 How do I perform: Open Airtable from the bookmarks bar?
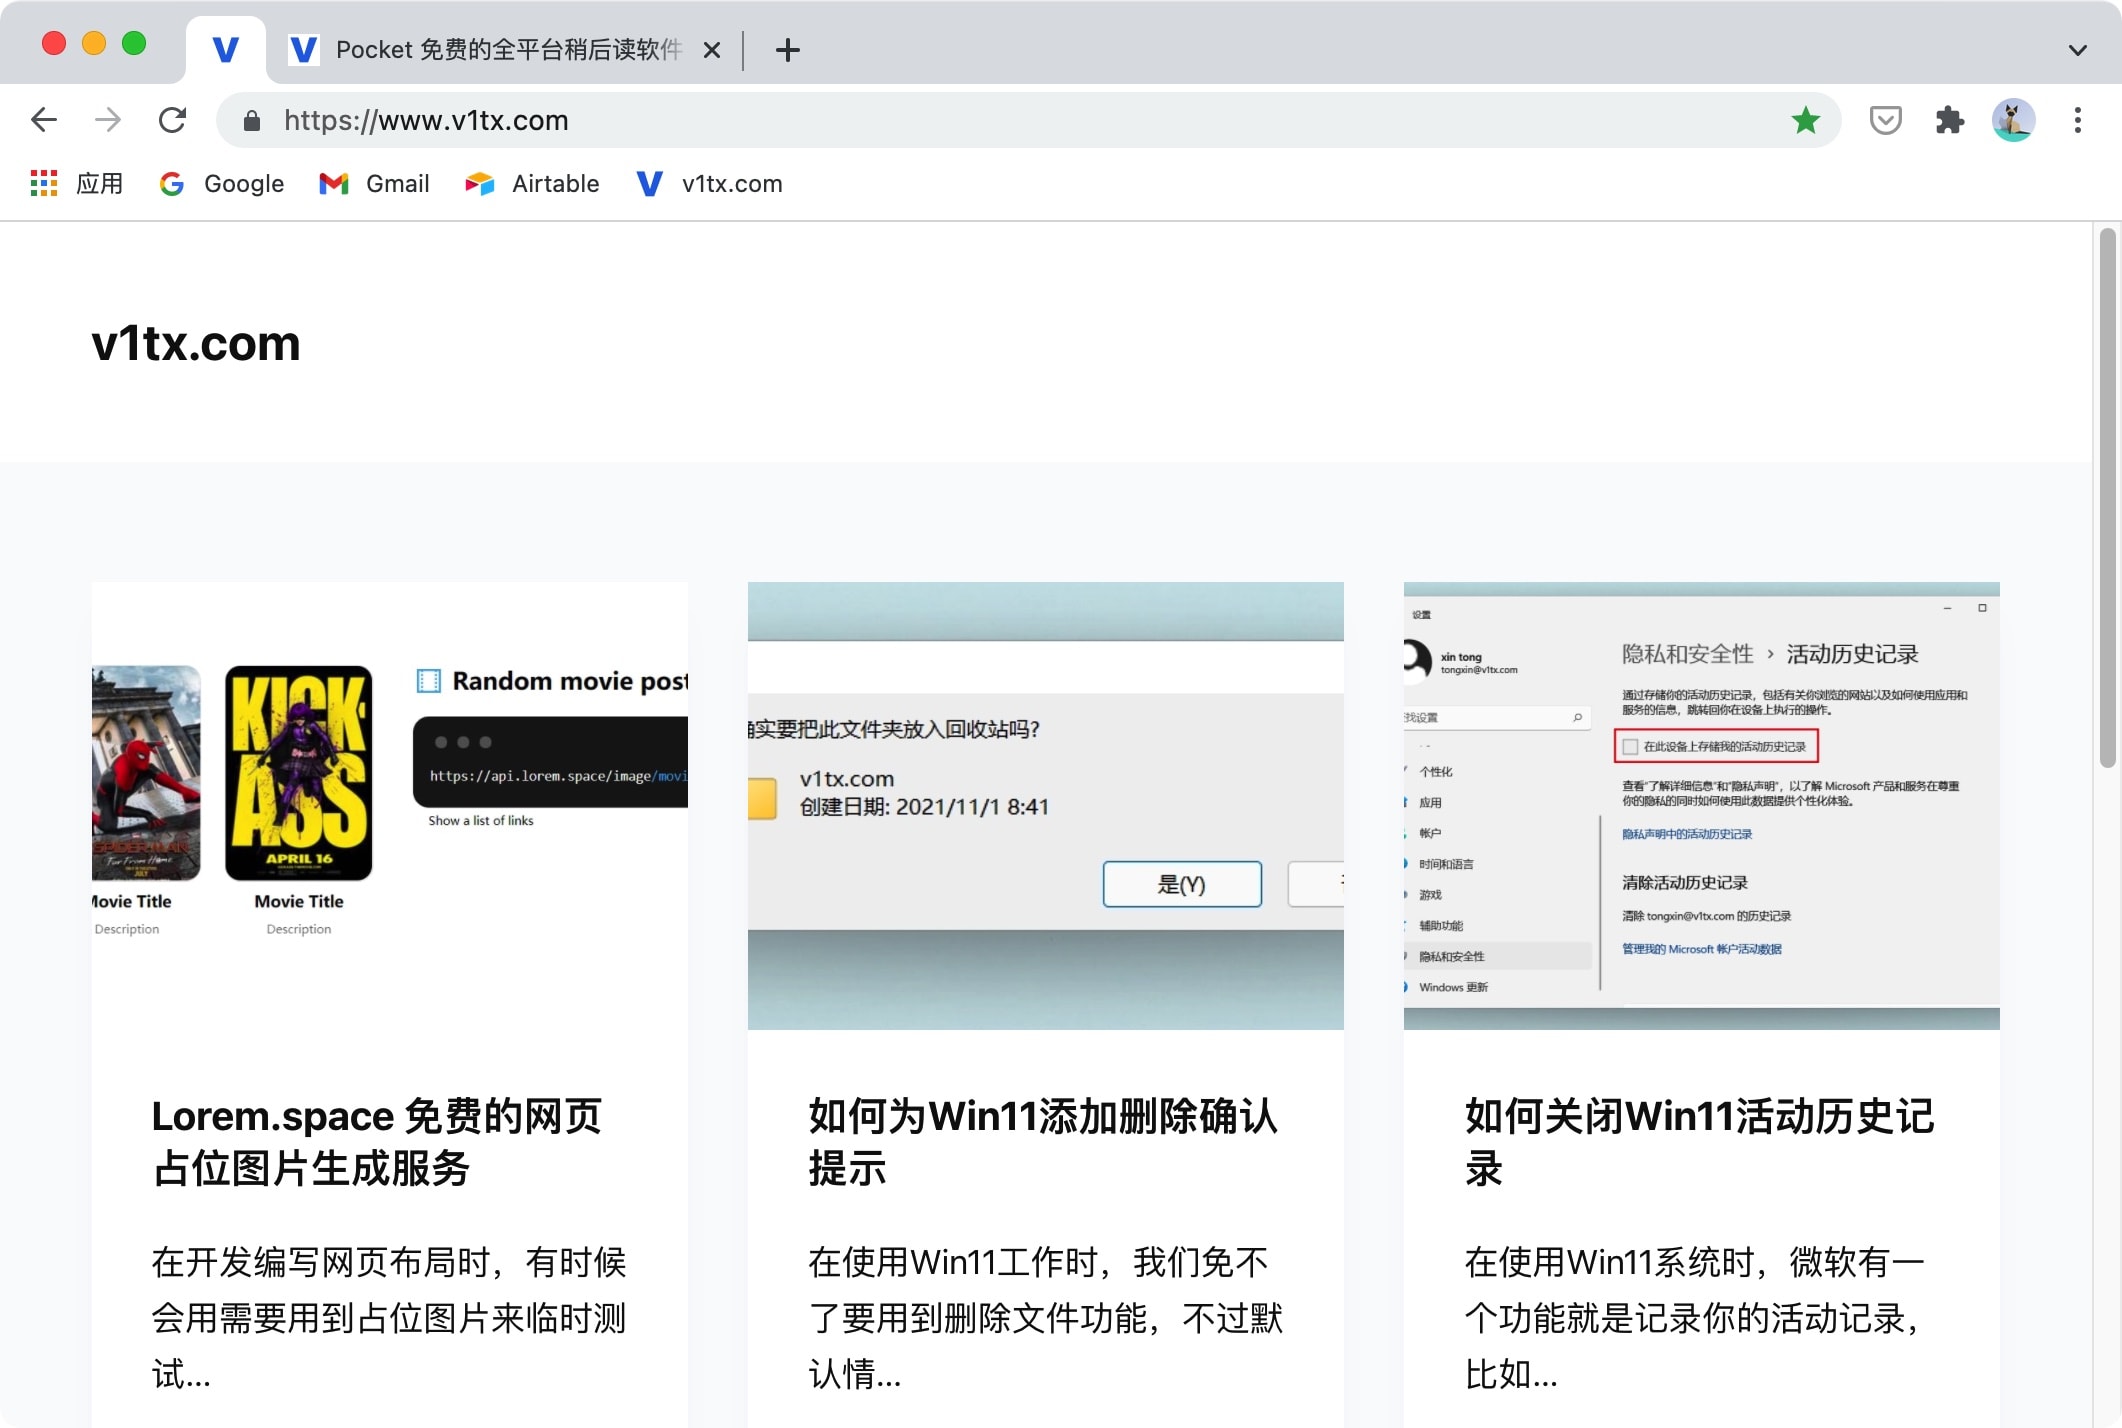(531, 183)
